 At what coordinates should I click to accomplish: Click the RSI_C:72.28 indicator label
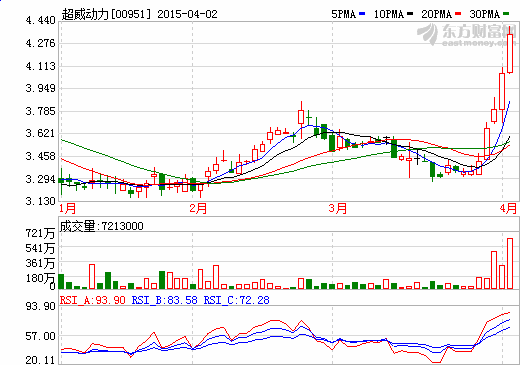pyautogui.click(x=237, y=300)
